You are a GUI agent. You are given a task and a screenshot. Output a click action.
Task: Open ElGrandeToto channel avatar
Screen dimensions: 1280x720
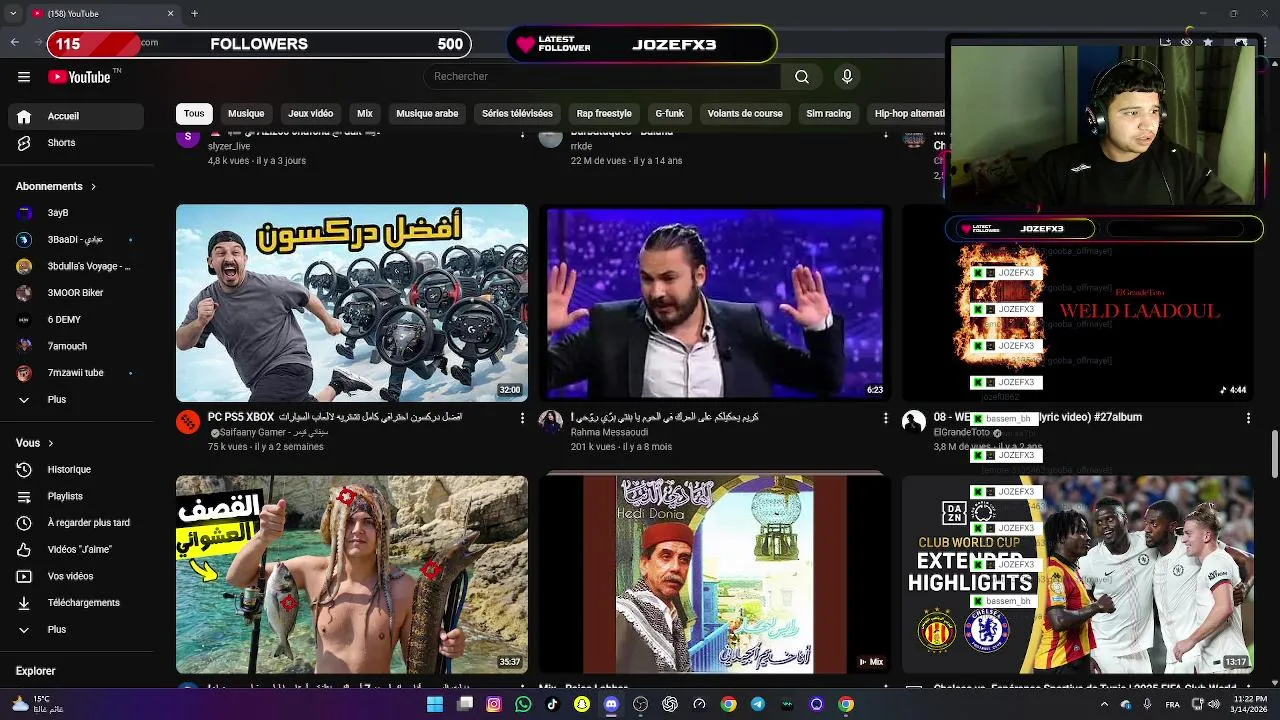pyautogui.click(x=914, y=422)
